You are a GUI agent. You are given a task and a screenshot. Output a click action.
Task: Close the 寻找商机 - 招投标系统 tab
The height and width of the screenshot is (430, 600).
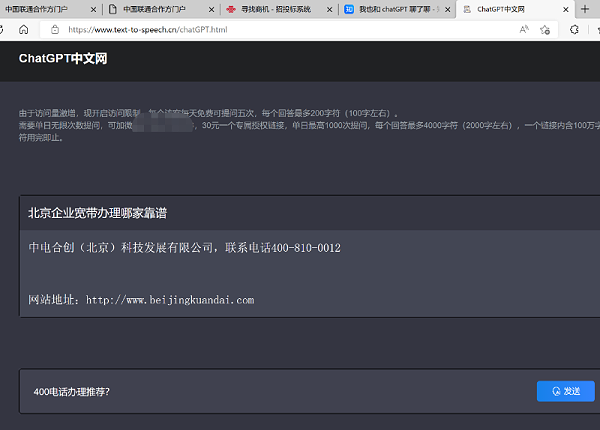(329, 10)
